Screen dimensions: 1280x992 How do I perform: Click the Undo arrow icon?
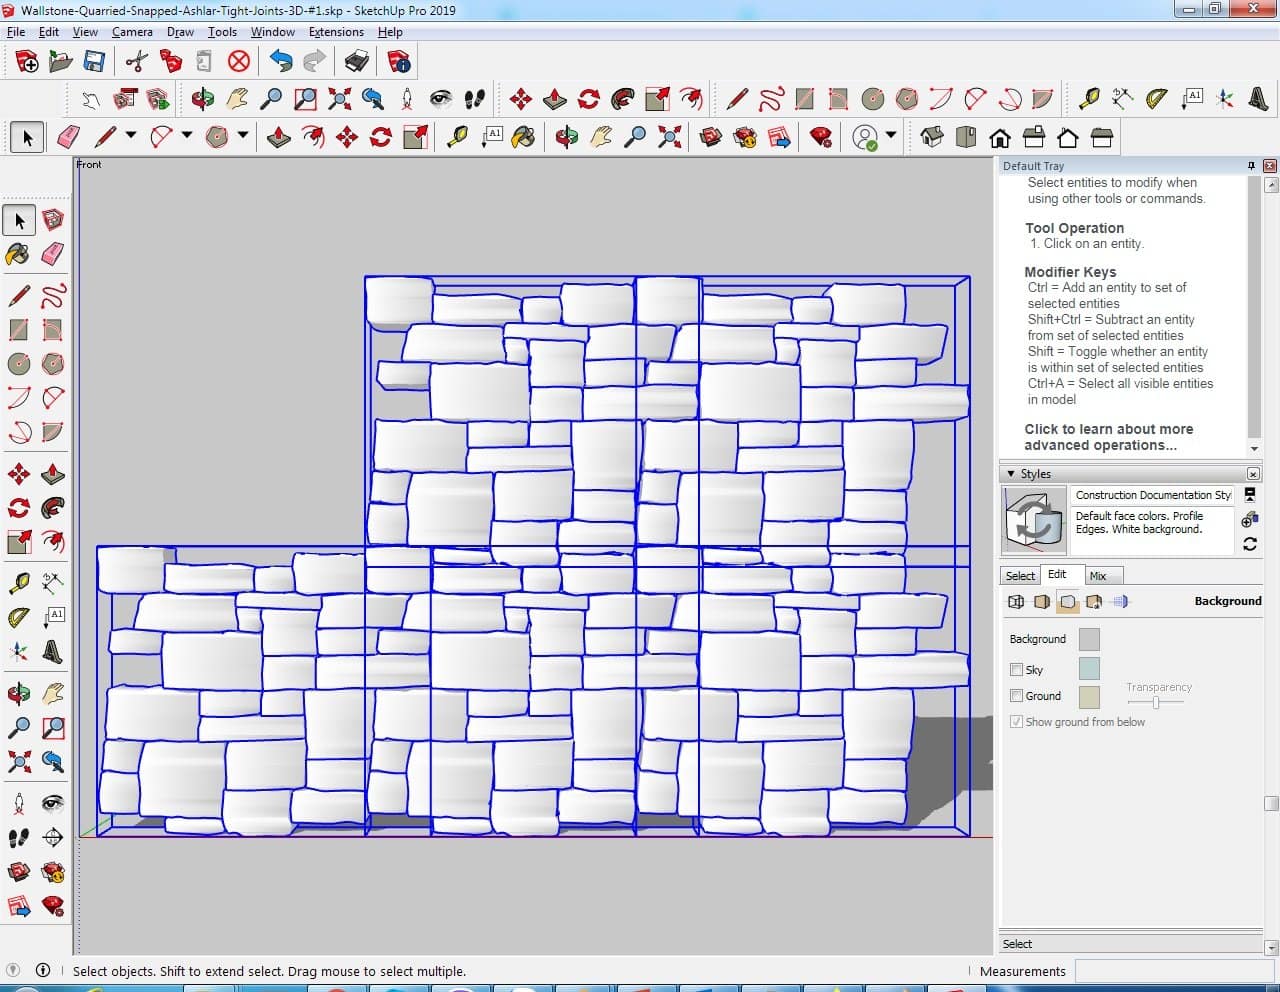281,62
